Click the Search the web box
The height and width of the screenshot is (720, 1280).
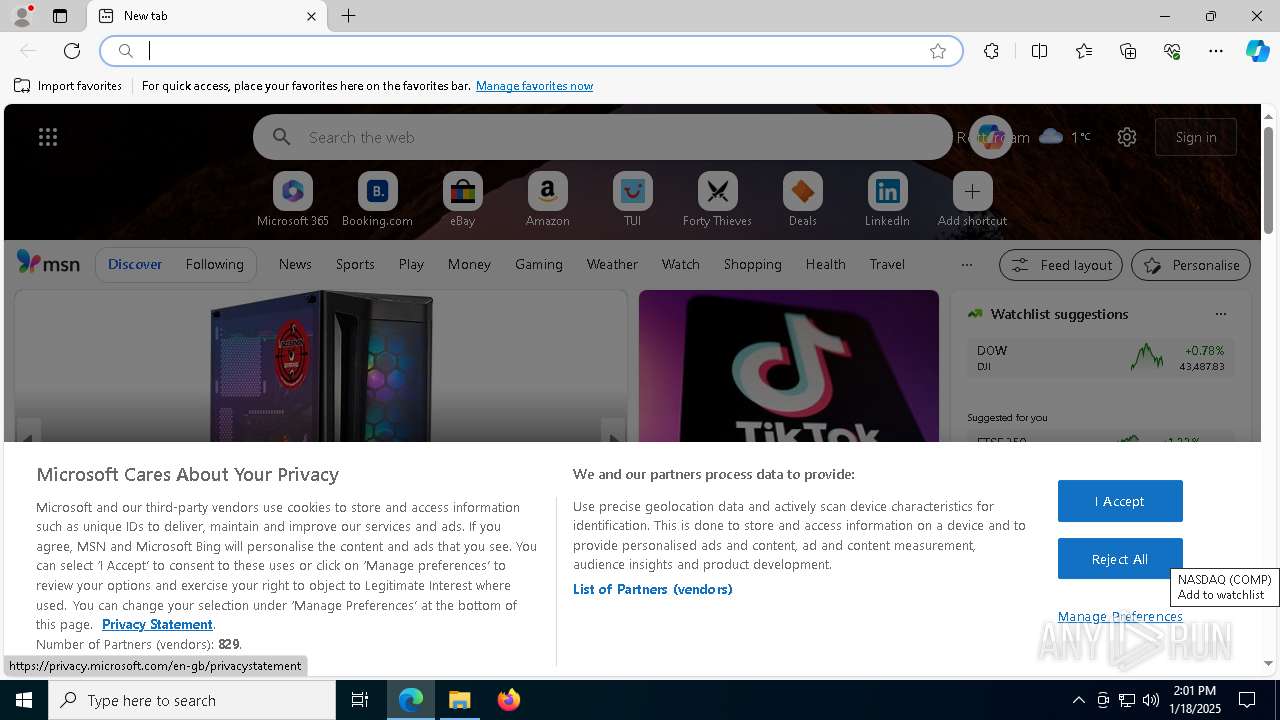point(602,137)
